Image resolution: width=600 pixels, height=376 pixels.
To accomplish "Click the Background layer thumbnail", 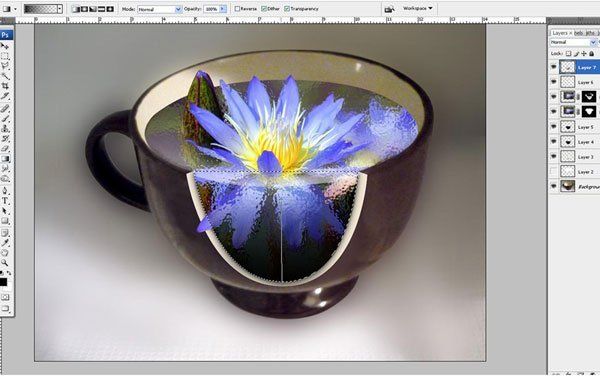I will tap(567, 186).
